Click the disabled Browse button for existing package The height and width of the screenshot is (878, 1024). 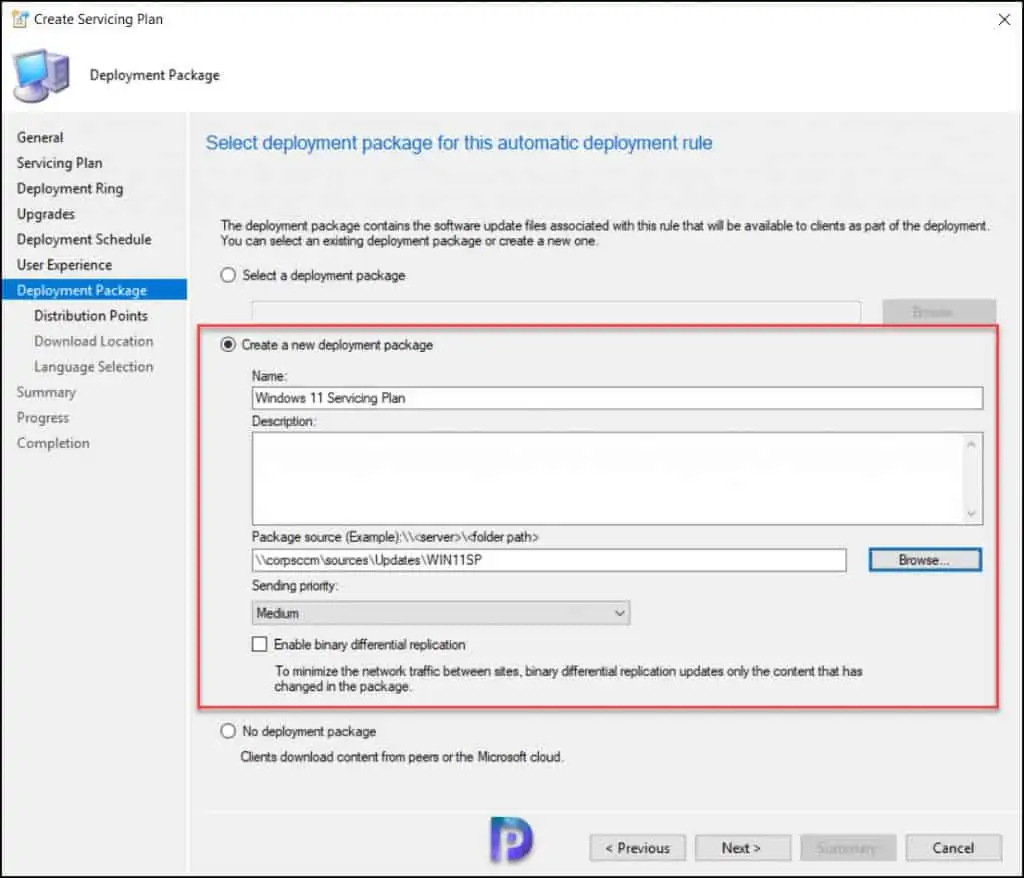click(x=939, y=312)
